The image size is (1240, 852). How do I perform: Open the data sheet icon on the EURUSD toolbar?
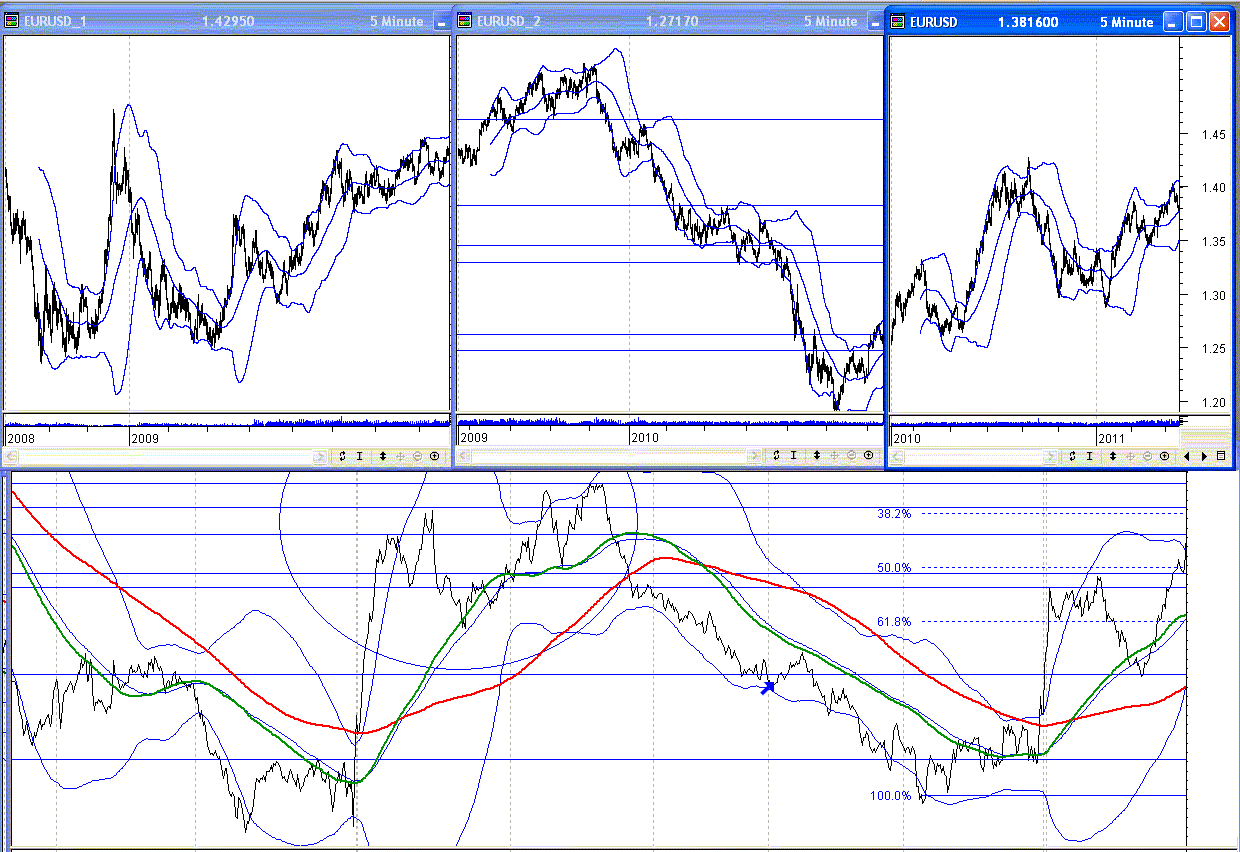(1221, 456)
